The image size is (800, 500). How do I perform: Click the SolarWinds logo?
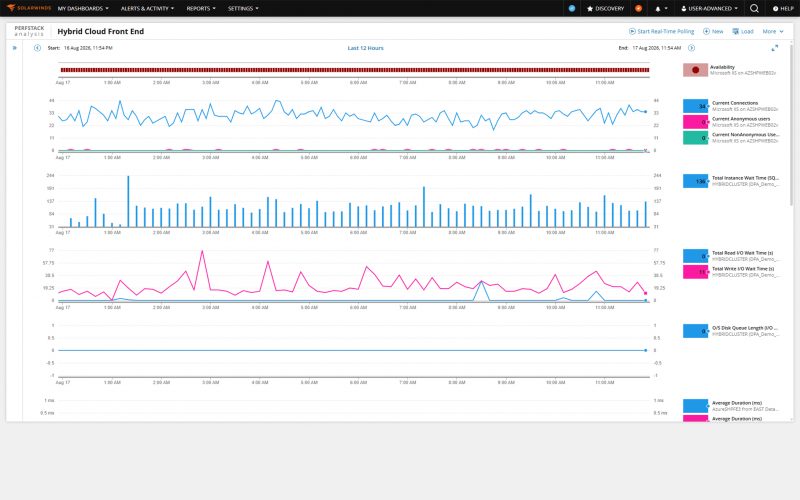pyautogui.click(x=29, y=8)
